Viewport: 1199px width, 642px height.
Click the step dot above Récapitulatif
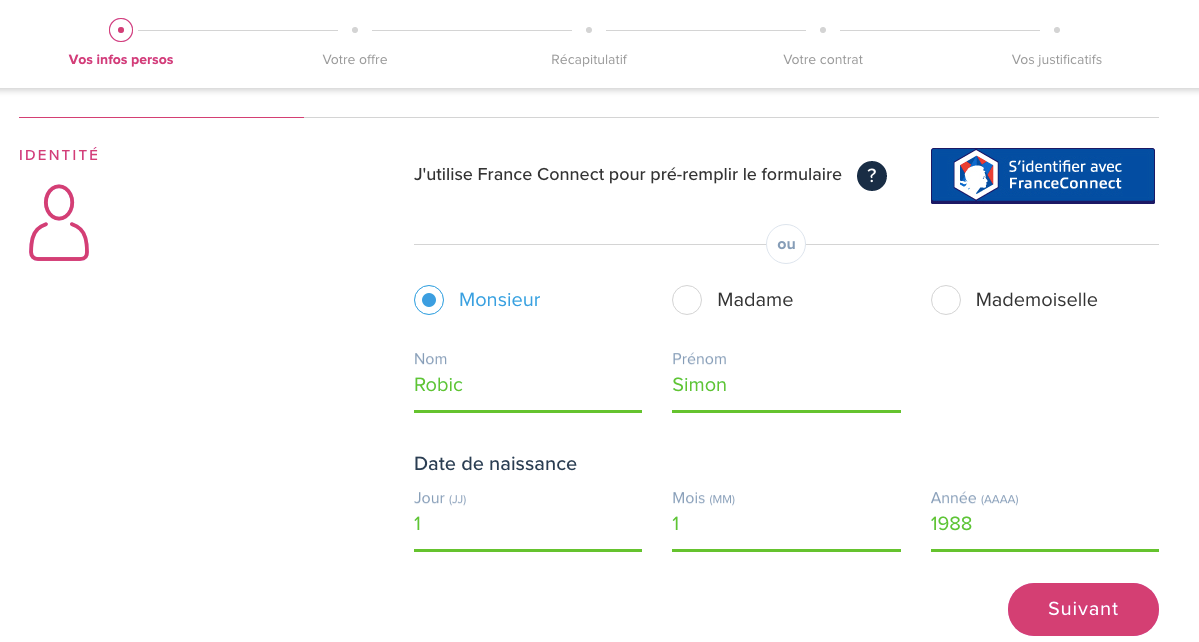pyautogui.click(x=589, y=30)
